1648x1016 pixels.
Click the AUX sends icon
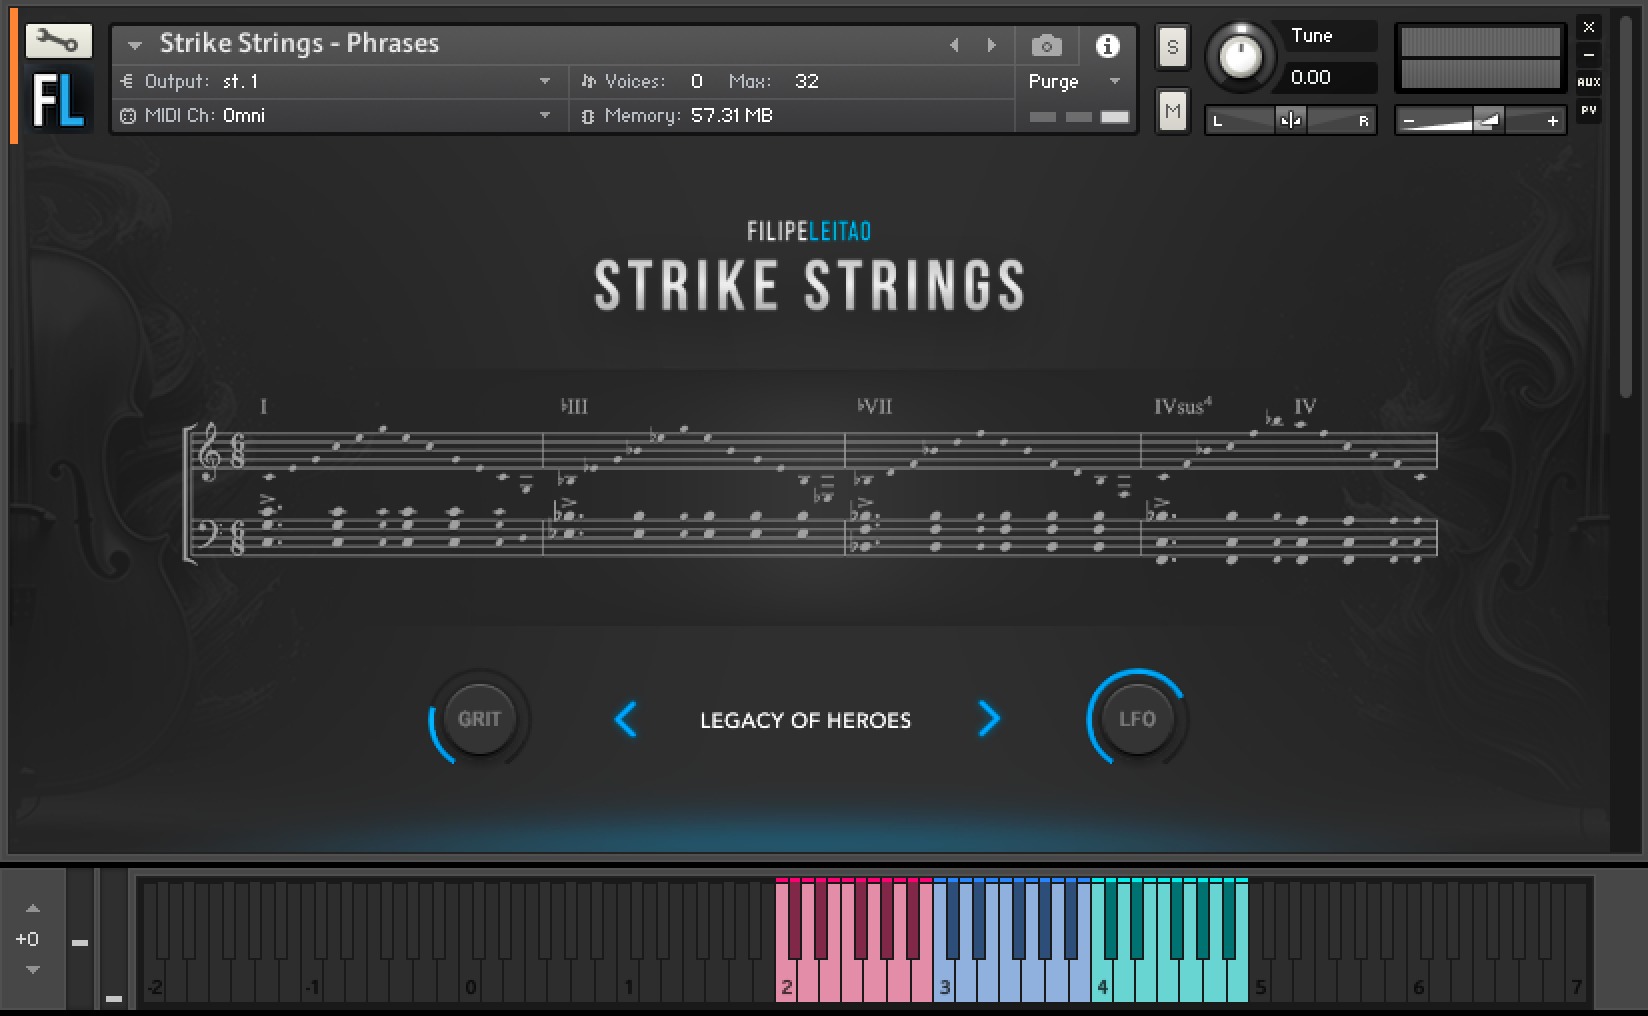[x=1589, y=81]
